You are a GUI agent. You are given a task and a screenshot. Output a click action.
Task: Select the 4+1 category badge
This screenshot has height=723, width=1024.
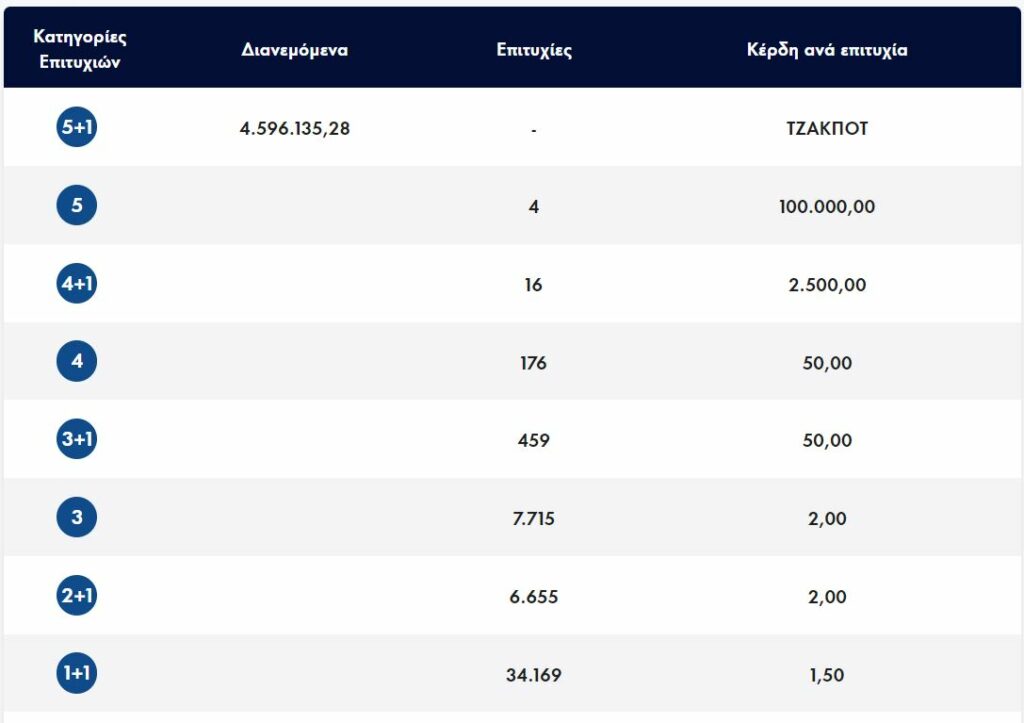[x=77, y=283]
